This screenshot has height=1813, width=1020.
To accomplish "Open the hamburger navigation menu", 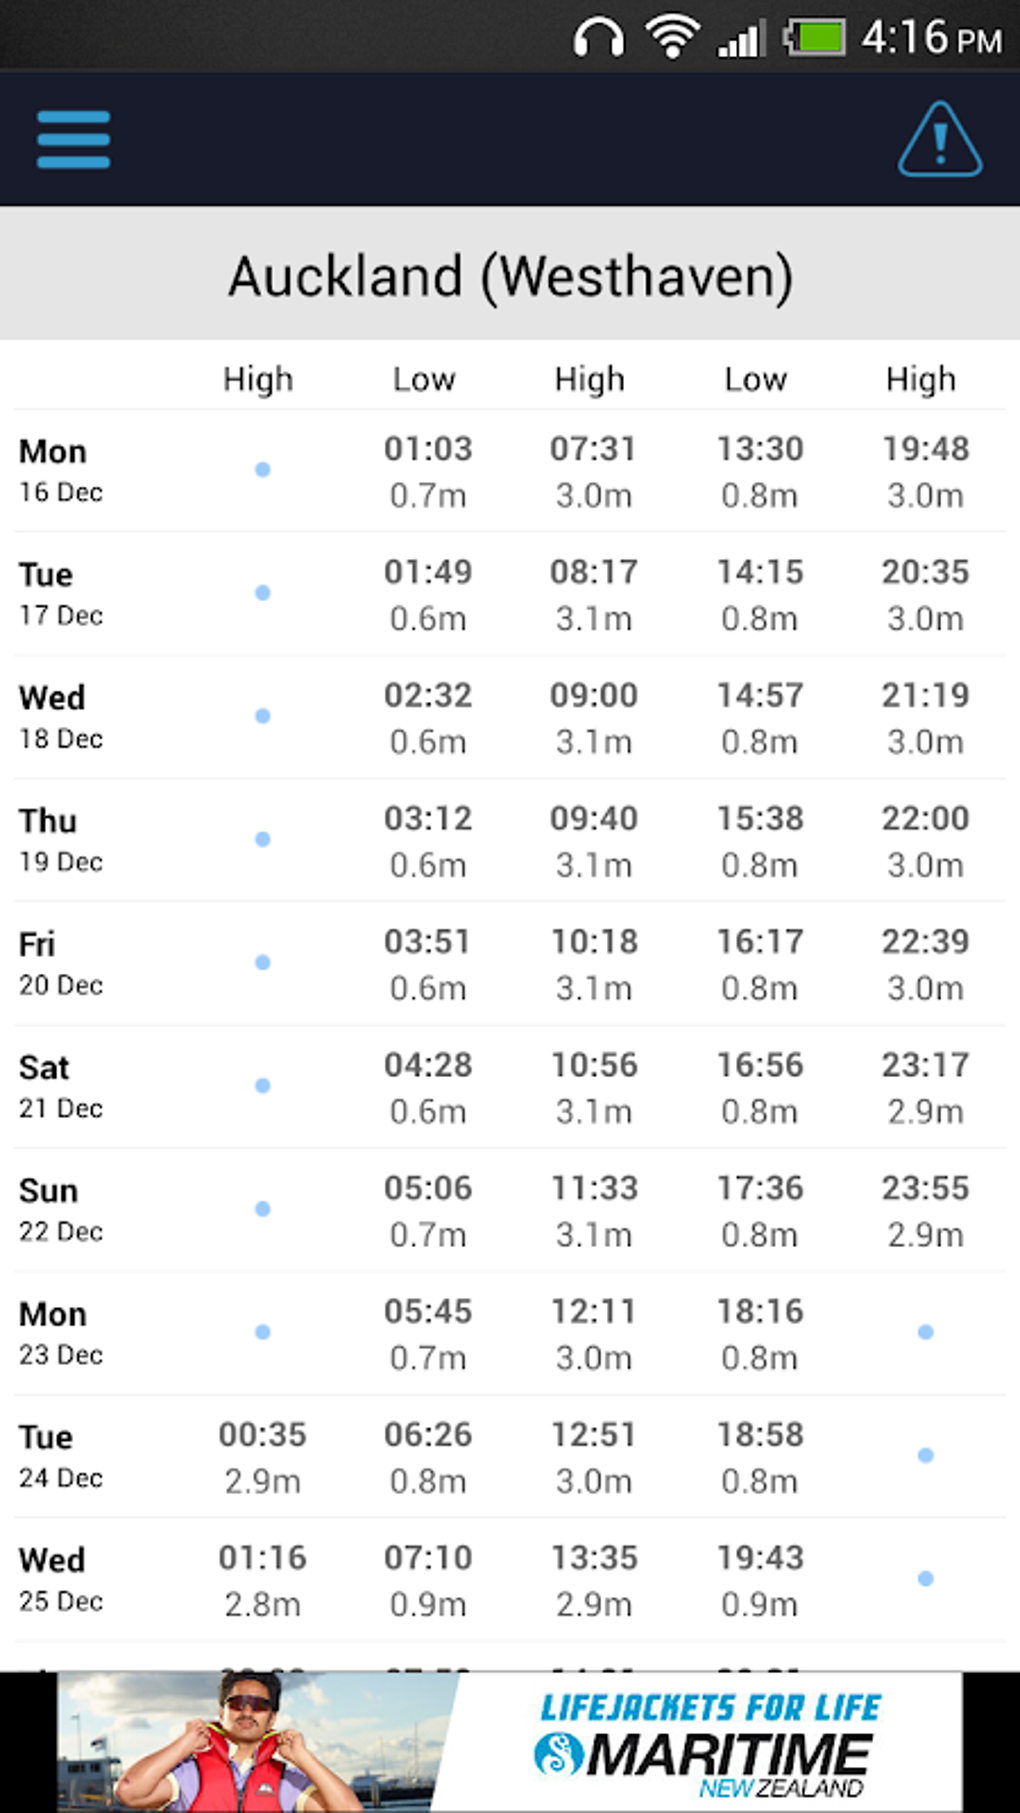I will [73, 139].
